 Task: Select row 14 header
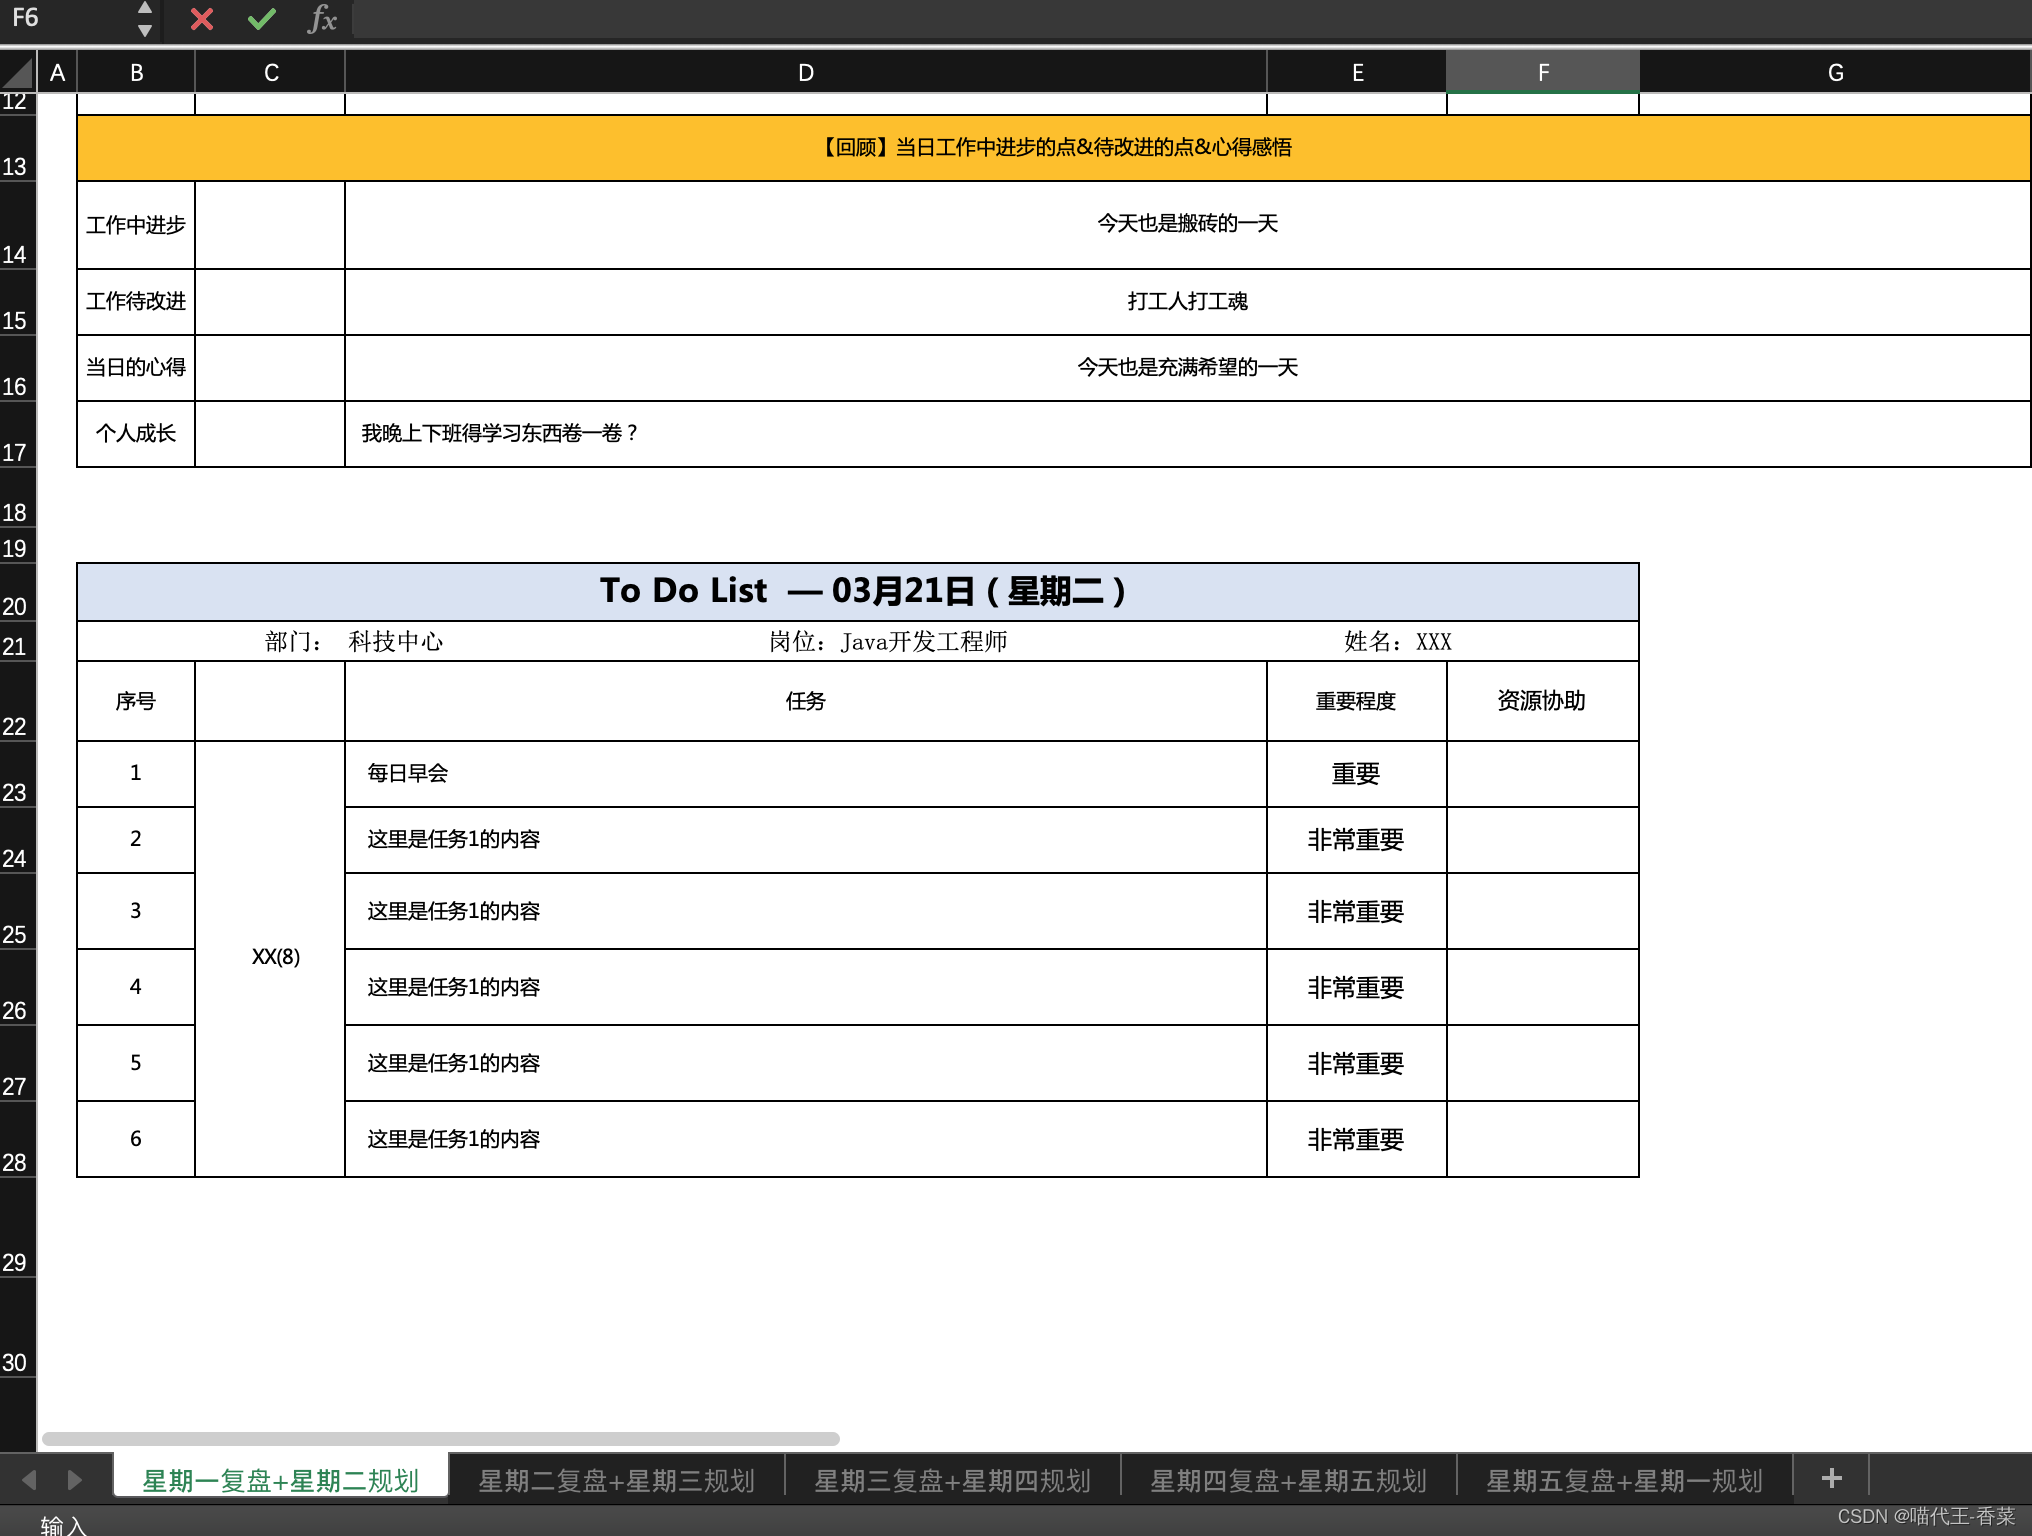coord(18,225)
